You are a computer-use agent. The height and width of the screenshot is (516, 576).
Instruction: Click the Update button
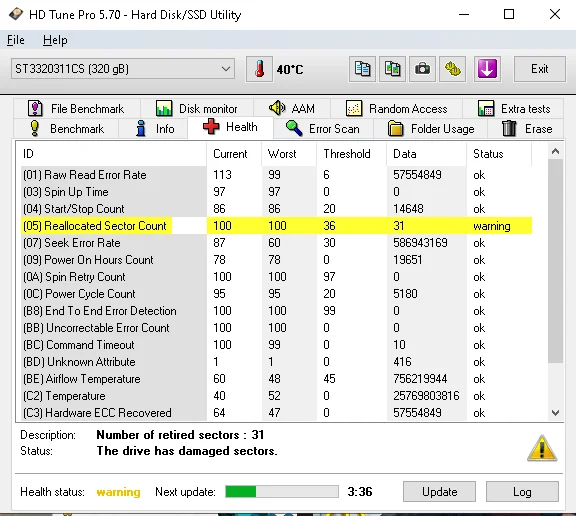[x=439, y=492]
